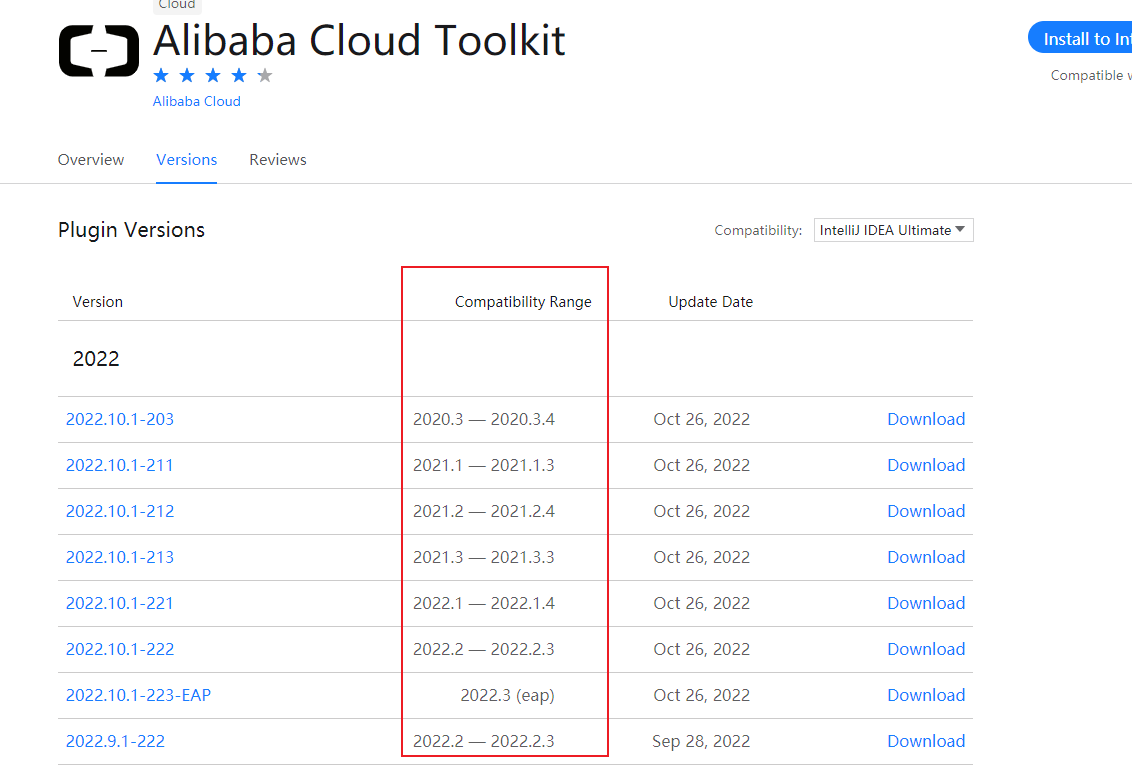Open the Reviews tab
Viewport: 1132px width, 775px height.
[278, 160]
